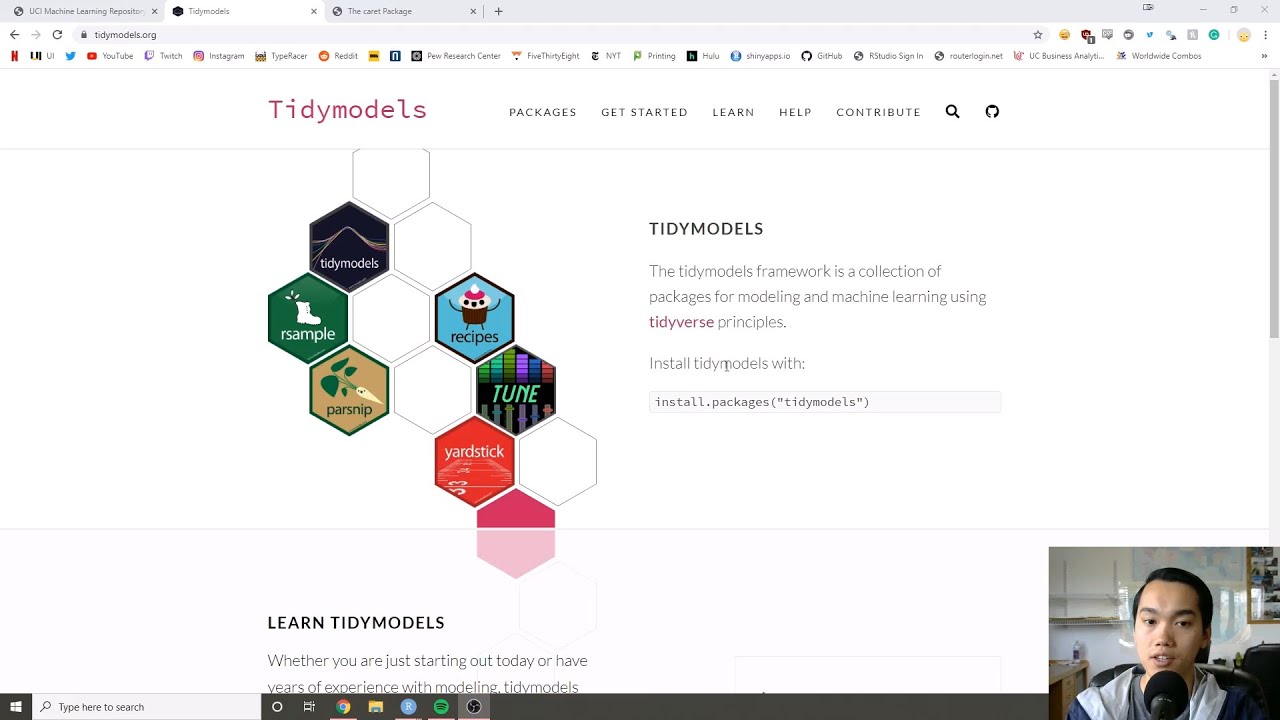Click the Windows taskbar search box
1280x720 pixels.
tap(146, 707)
